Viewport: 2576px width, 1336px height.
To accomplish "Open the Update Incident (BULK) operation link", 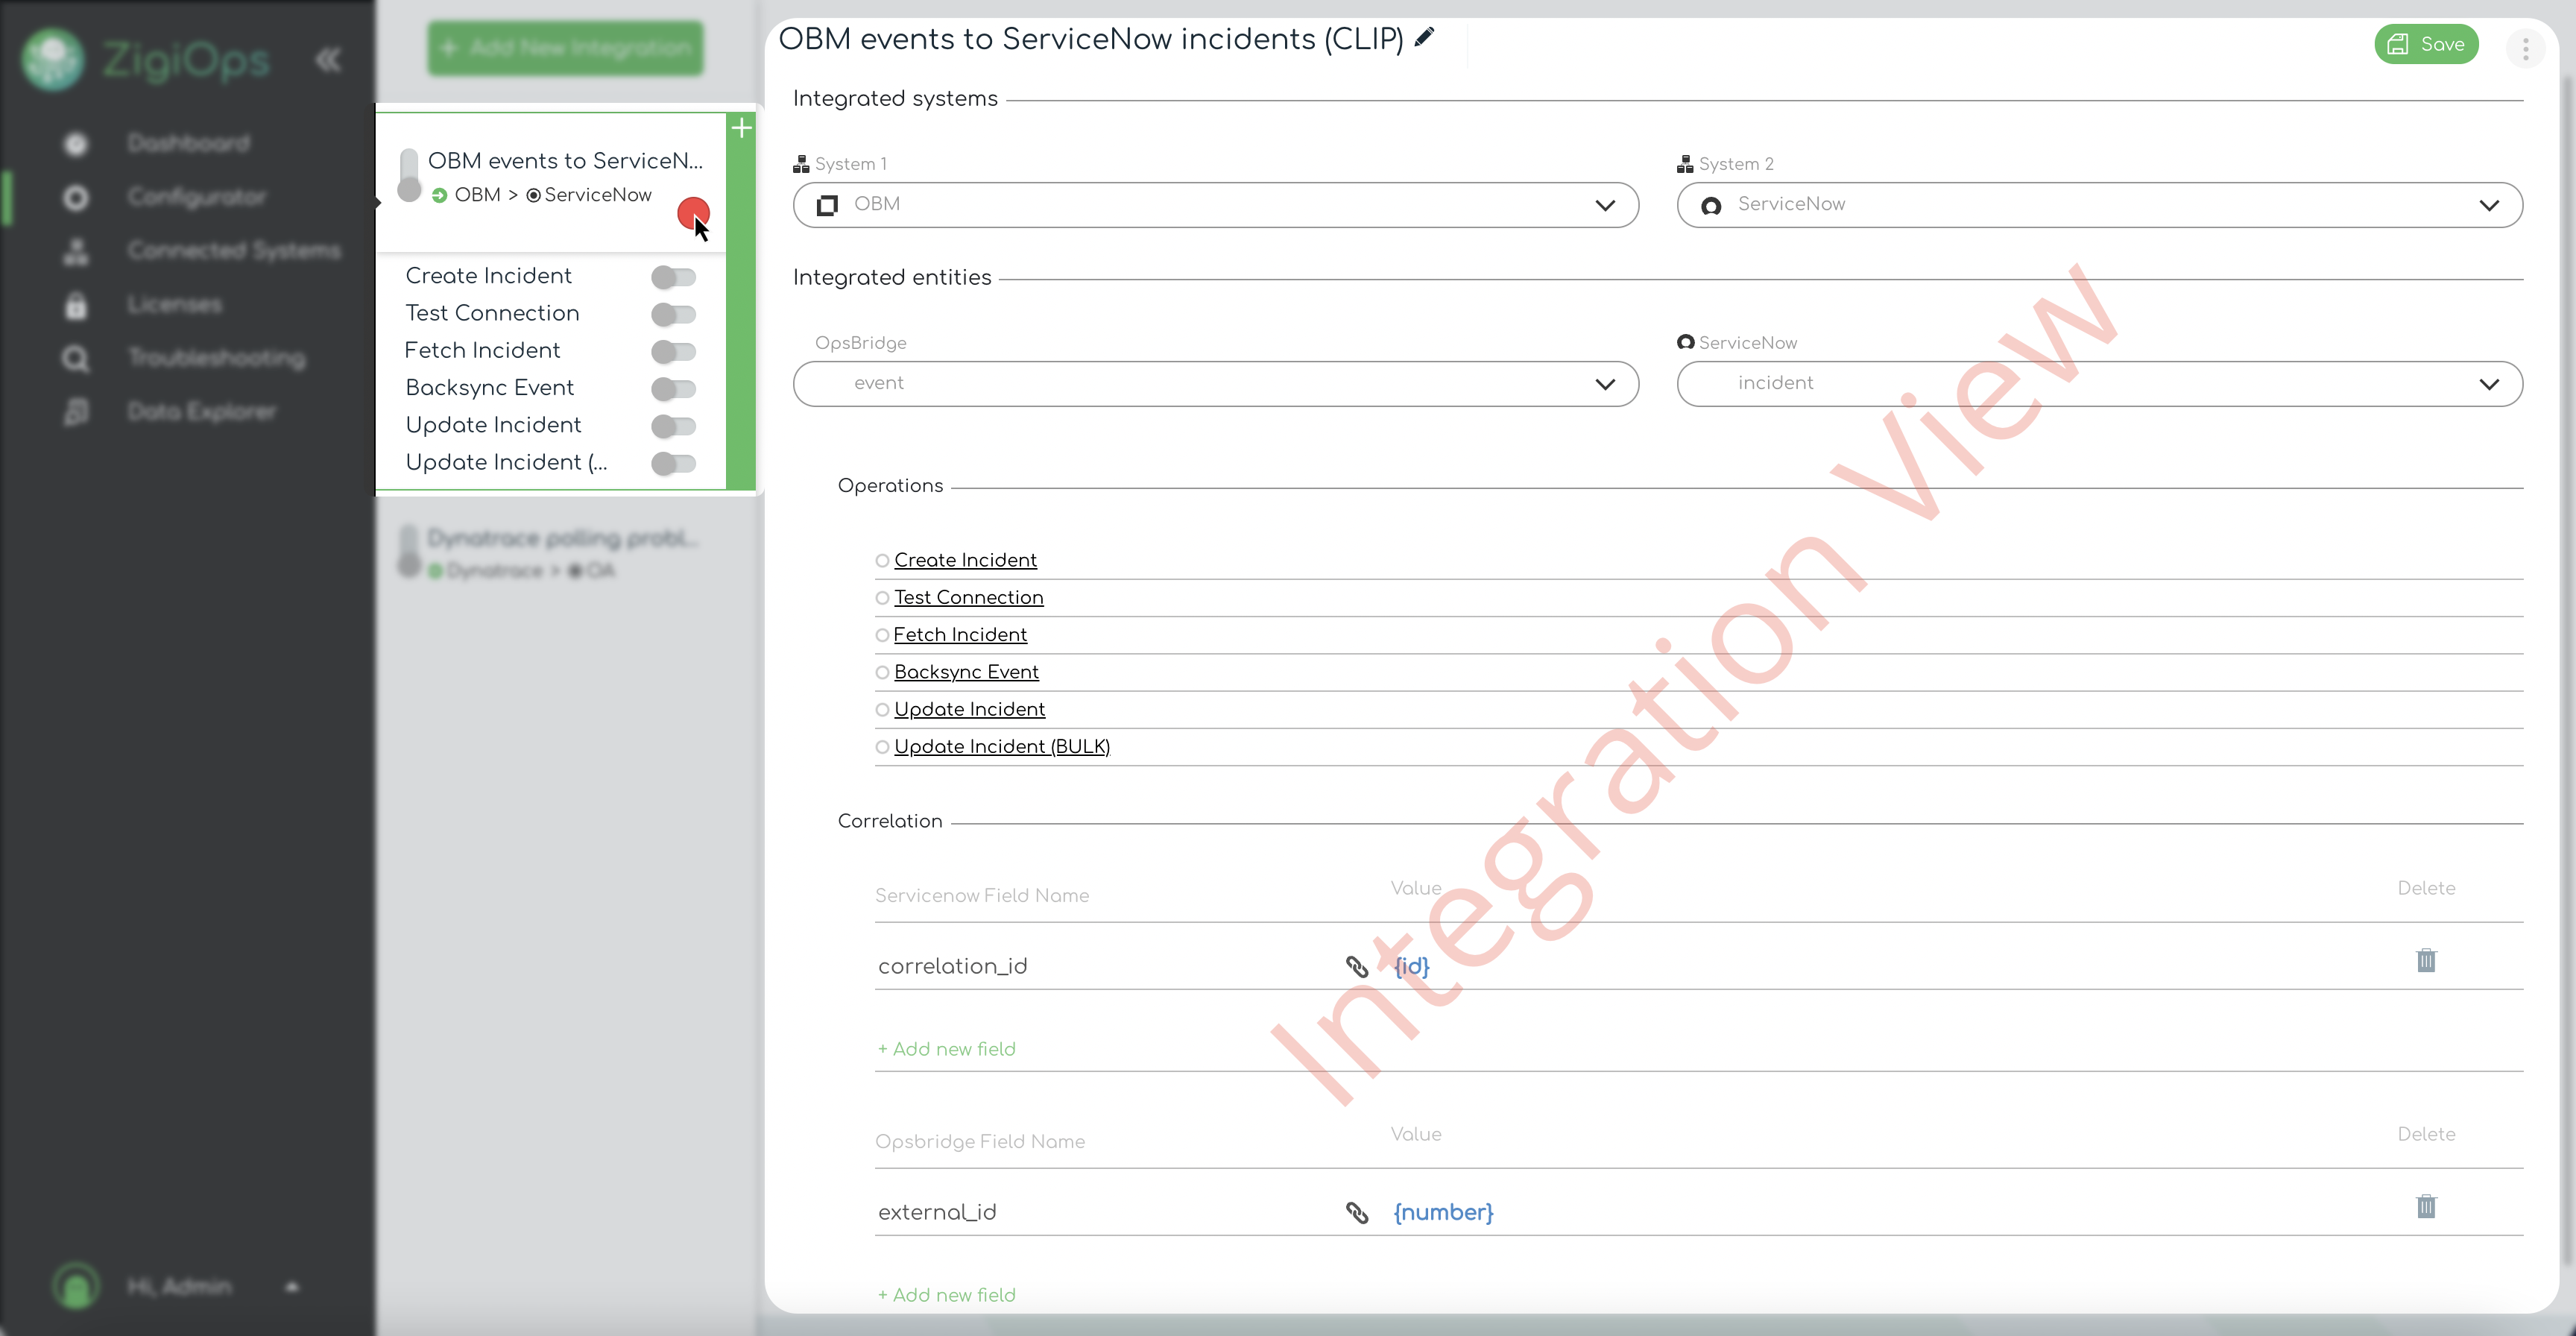I will tap(1002, 747).
